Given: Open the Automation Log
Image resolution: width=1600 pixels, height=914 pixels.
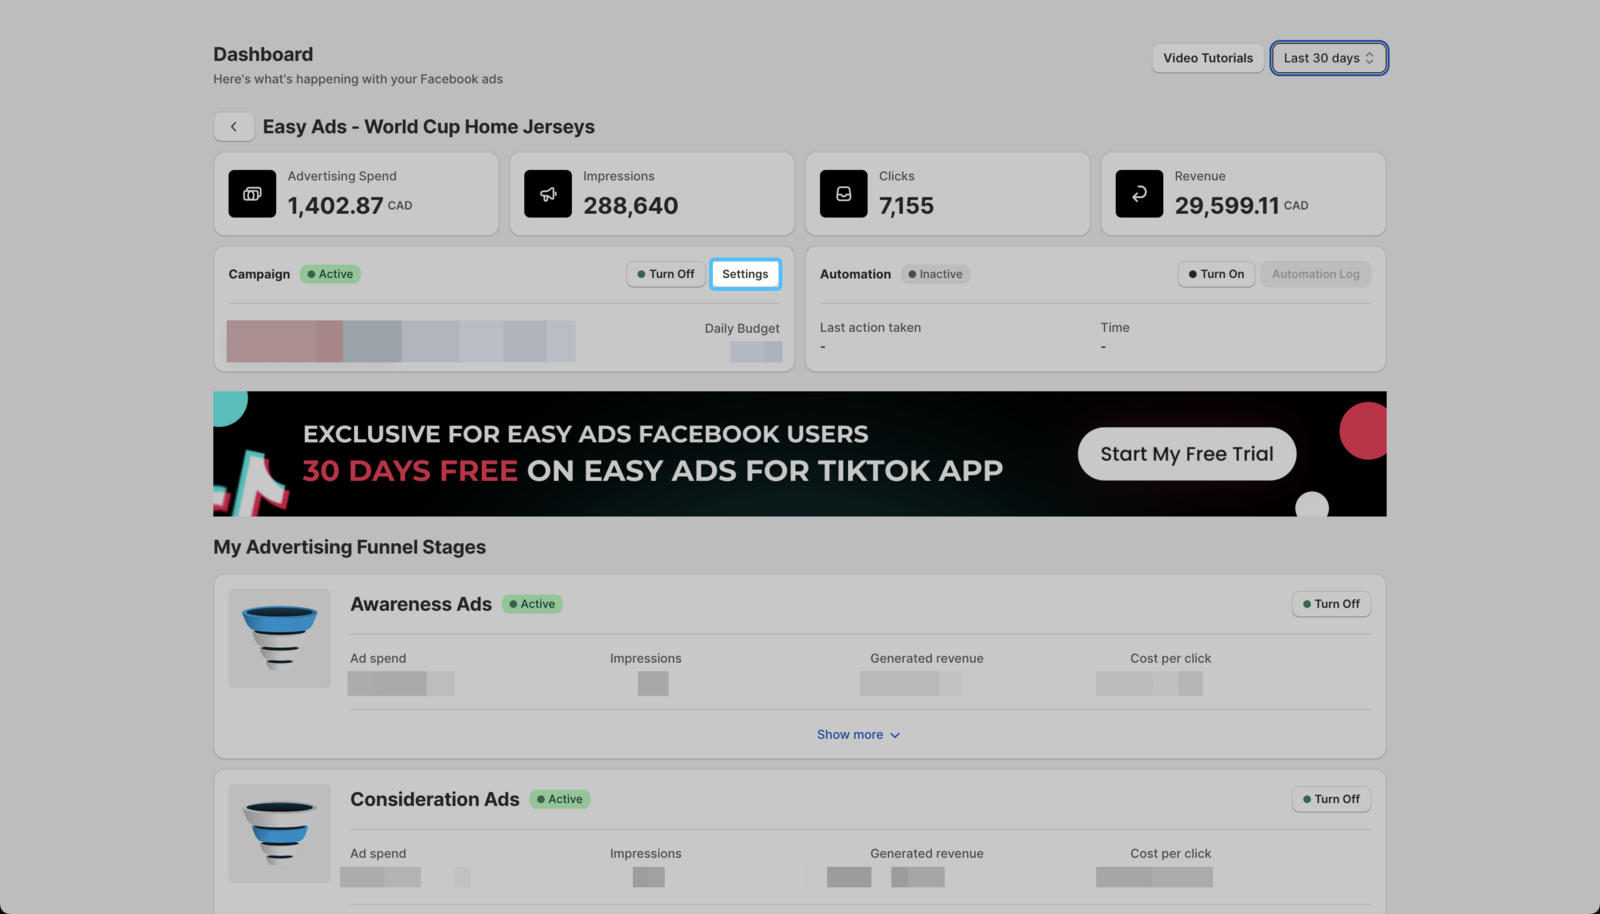Looking at the screenshot, I should (x=1315, y=274).
